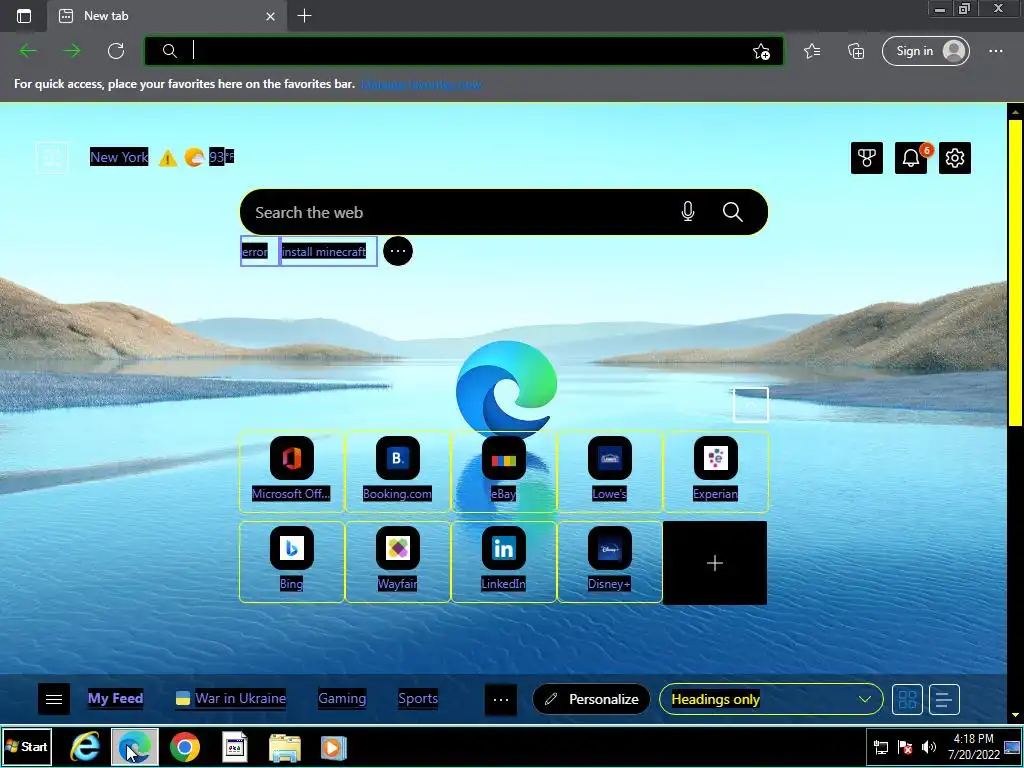Add this page to favorites star icon
The height and width of the screenshot is (768, 1024).
(761, 52)
